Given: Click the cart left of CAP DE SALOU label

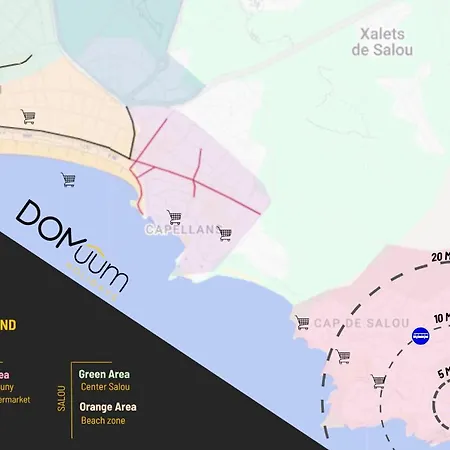Looking at the screenshot, I should click(x=302, y=322).
